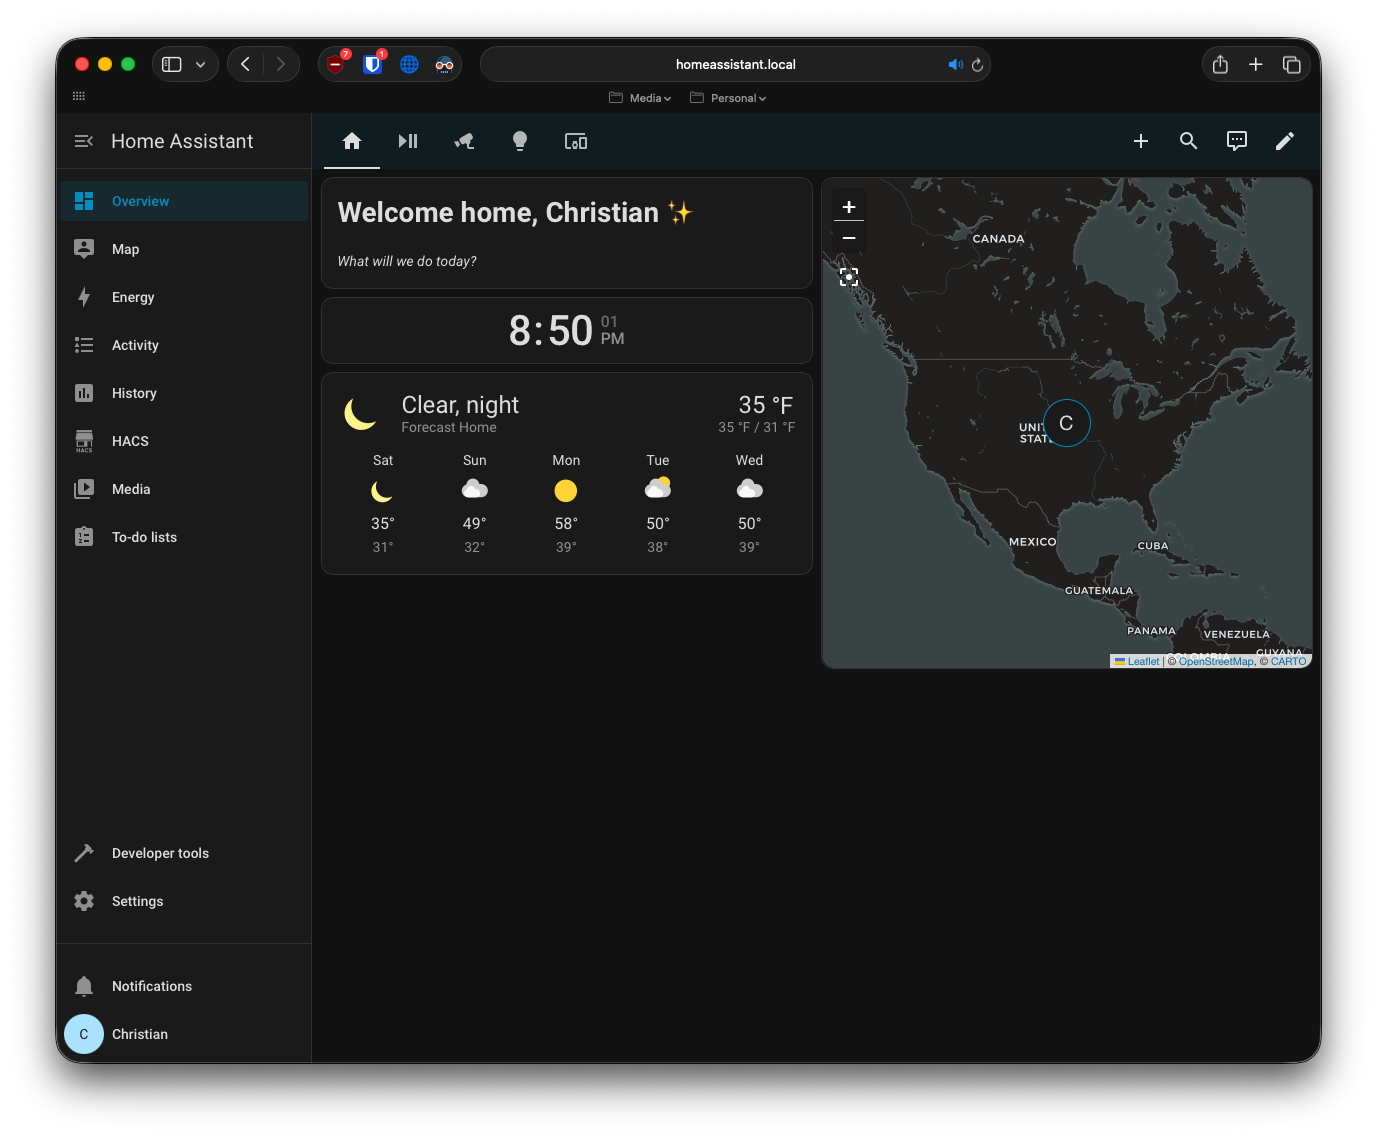Mute tab audio in address bar
Screen dimensions: 1377x1137
[x=955, y=64]
